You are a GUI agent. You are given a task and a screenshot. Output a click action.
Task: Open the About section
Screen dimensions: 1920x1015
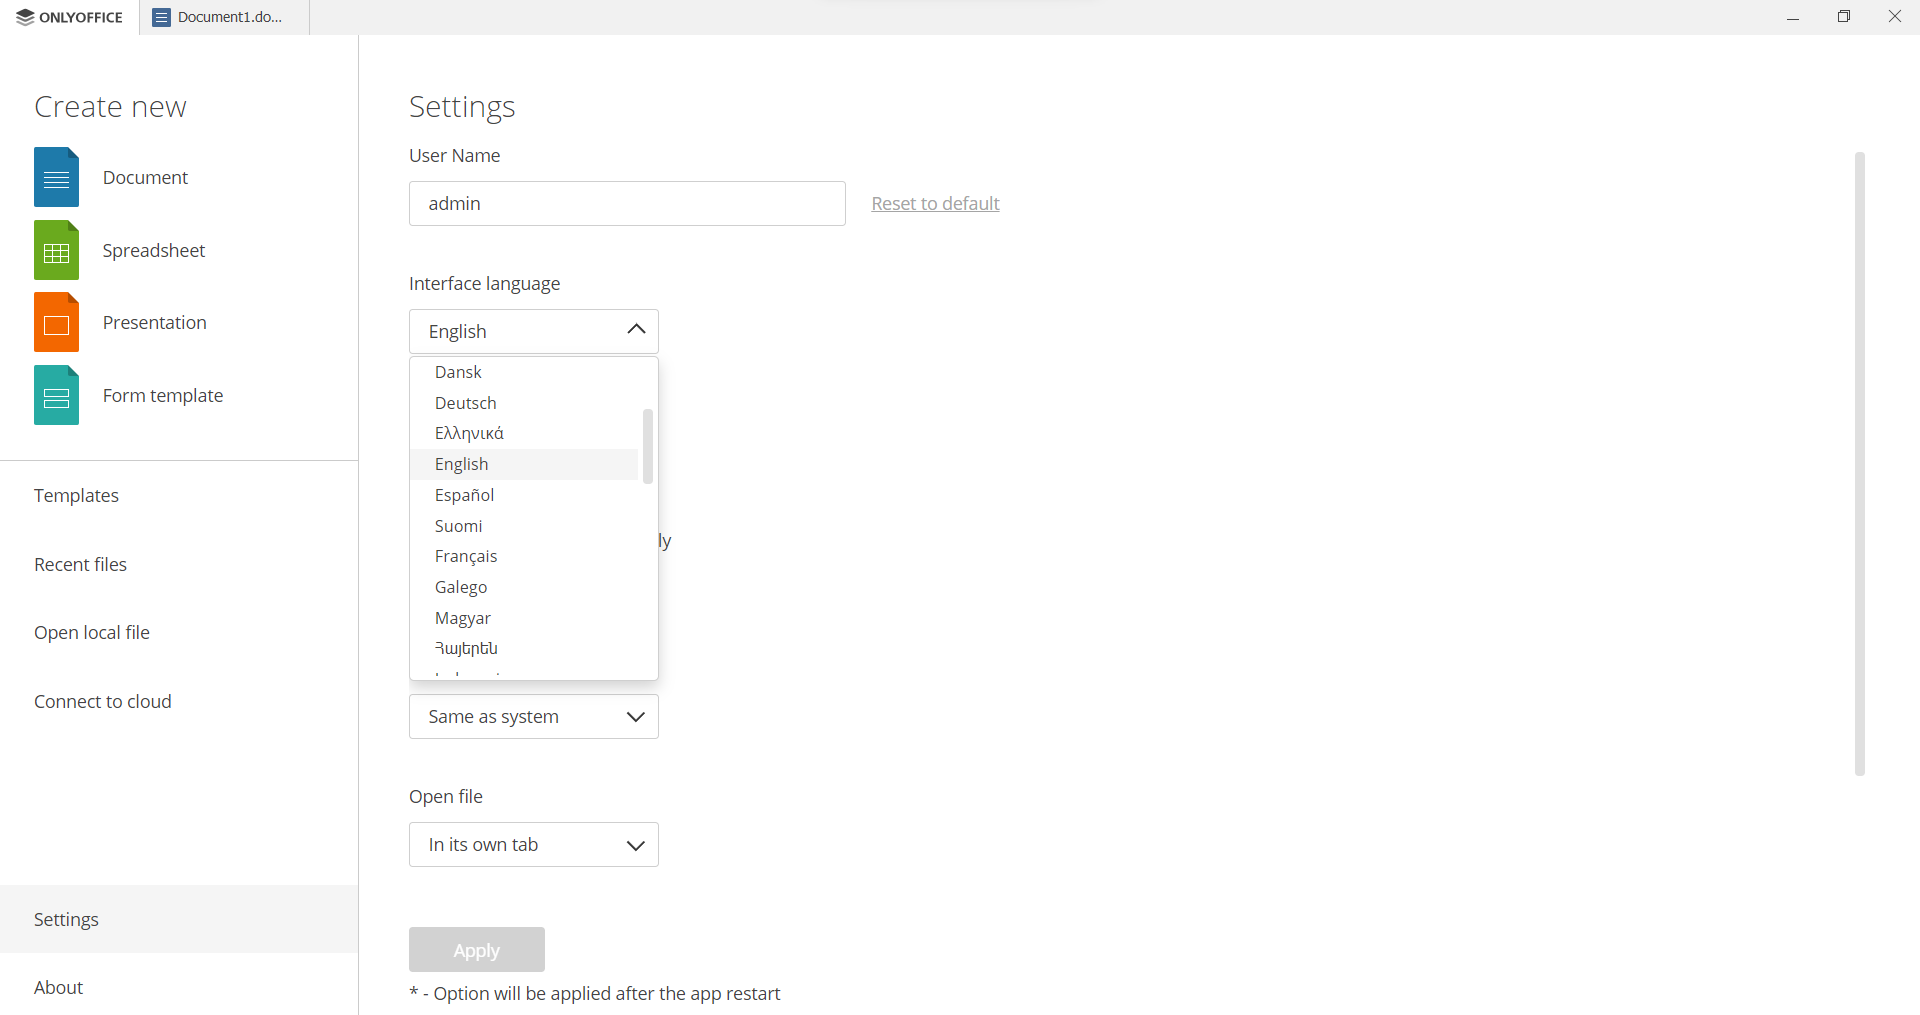(x=58, y=987)
